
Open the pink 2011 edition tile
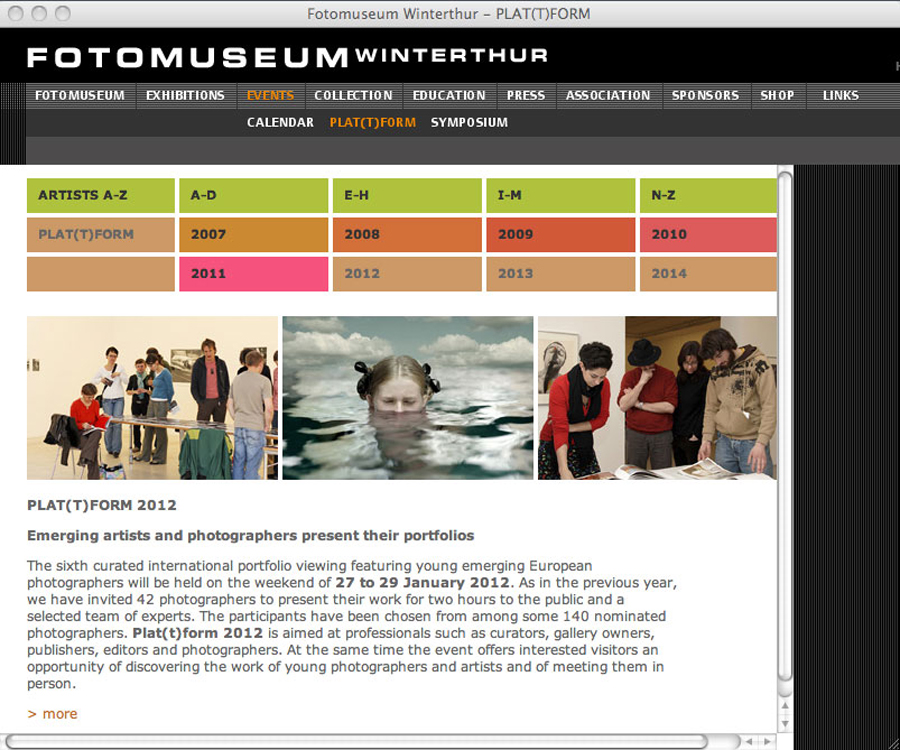click(254, 274)
